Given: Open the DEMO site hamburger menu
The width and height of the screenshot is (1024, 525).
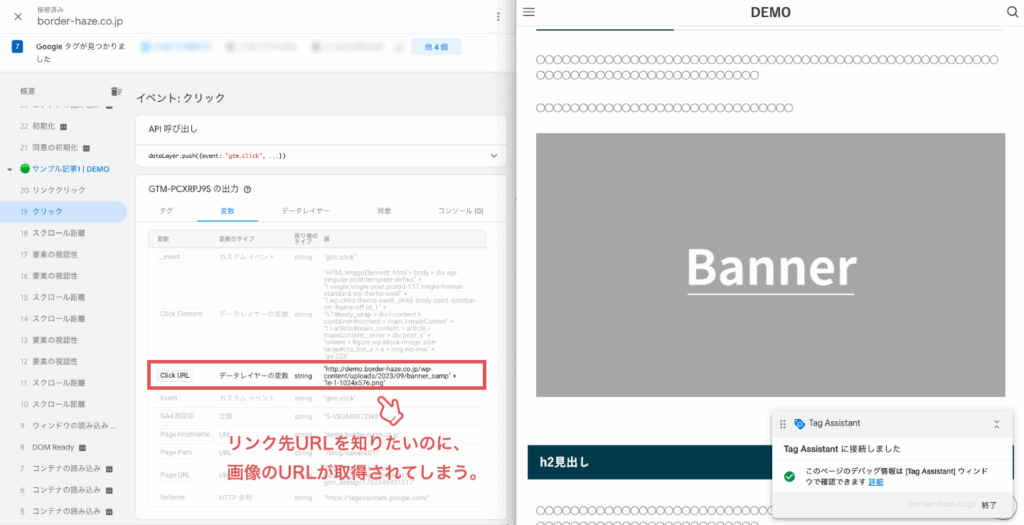Looking at the screenshot, I should (x=529, y=12).
